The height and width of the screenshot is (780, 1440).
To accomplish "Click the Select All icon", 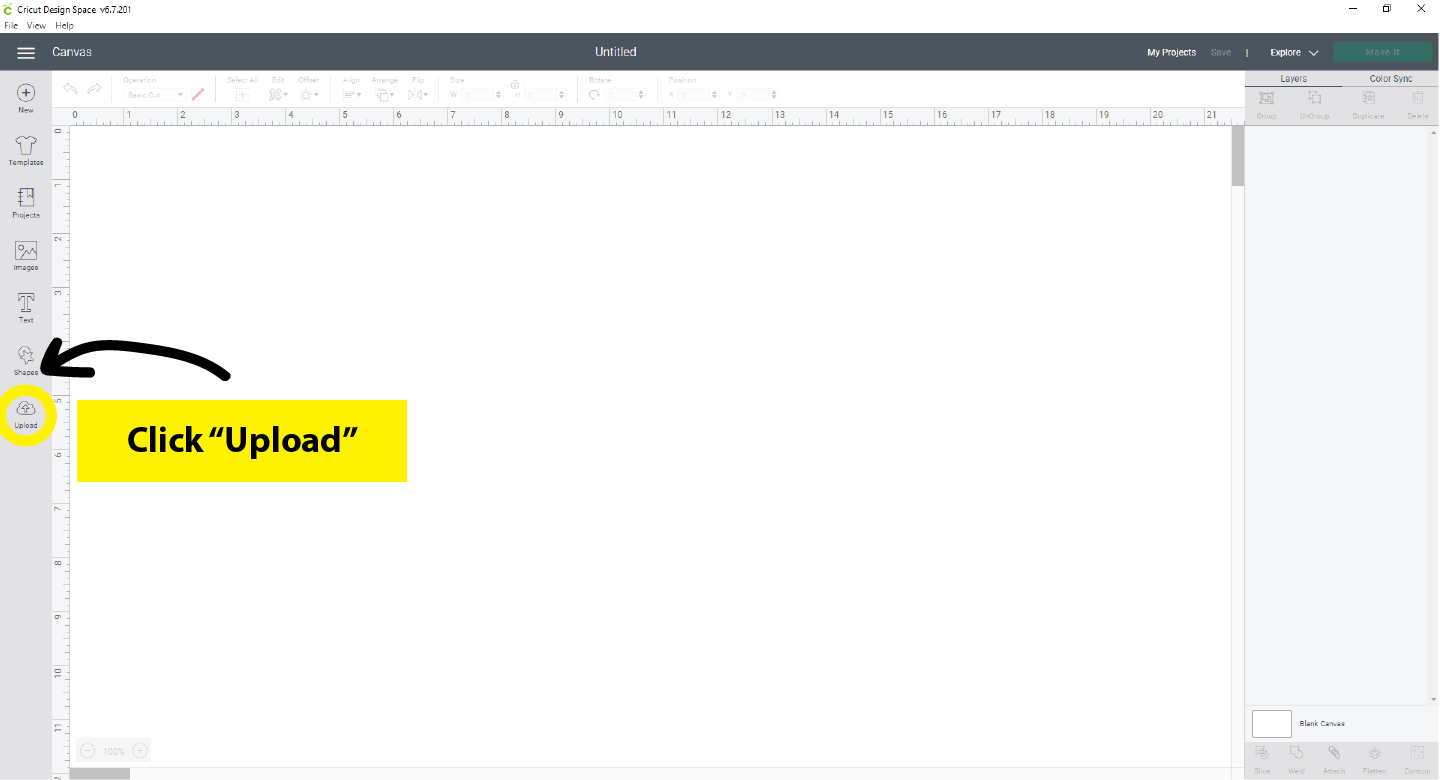I will (x=242, y=94).
